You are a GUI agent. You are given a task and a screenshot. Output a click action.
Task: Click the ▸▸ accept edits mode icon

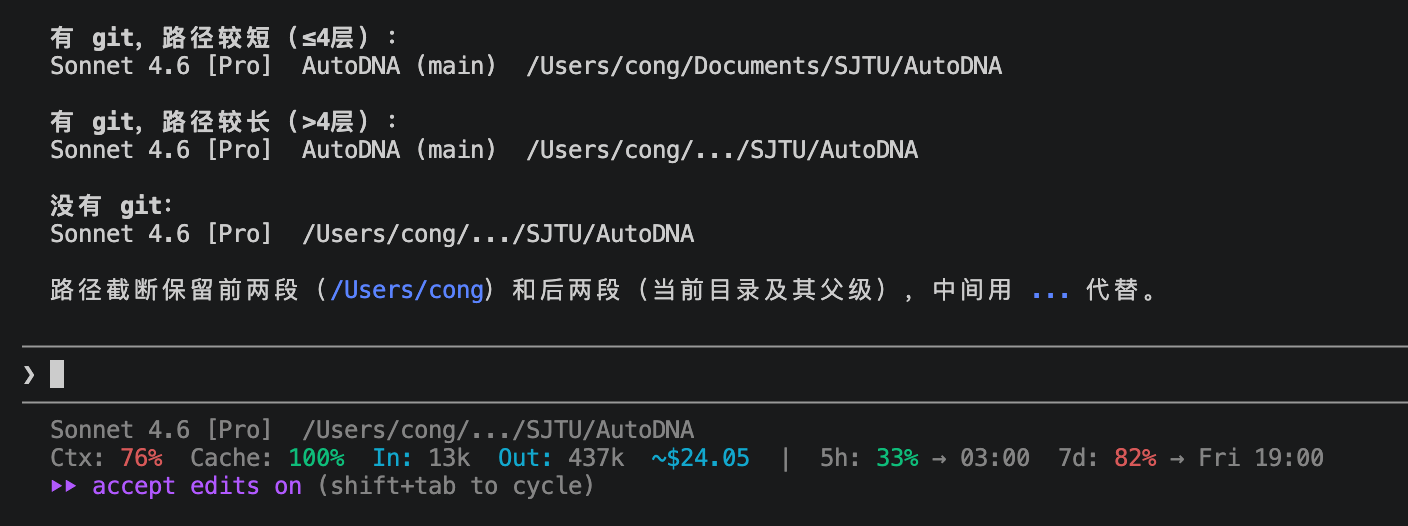[64, 487]
